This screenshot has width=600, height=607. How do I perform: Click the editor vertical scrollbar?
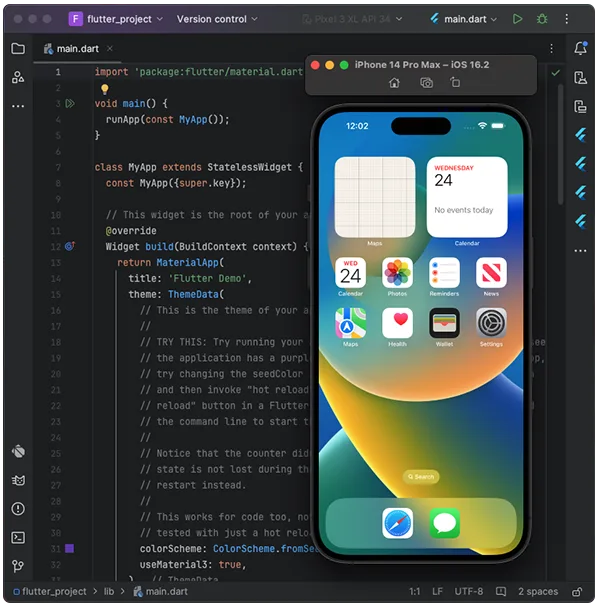point(560,144)
